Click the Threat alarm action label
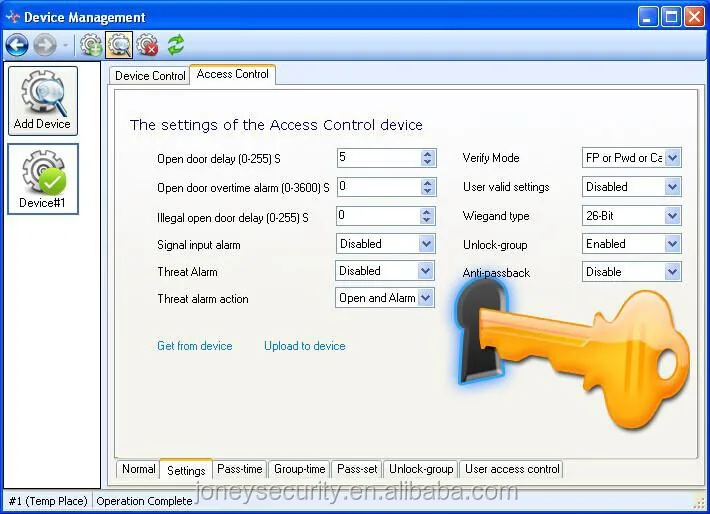 203,299
